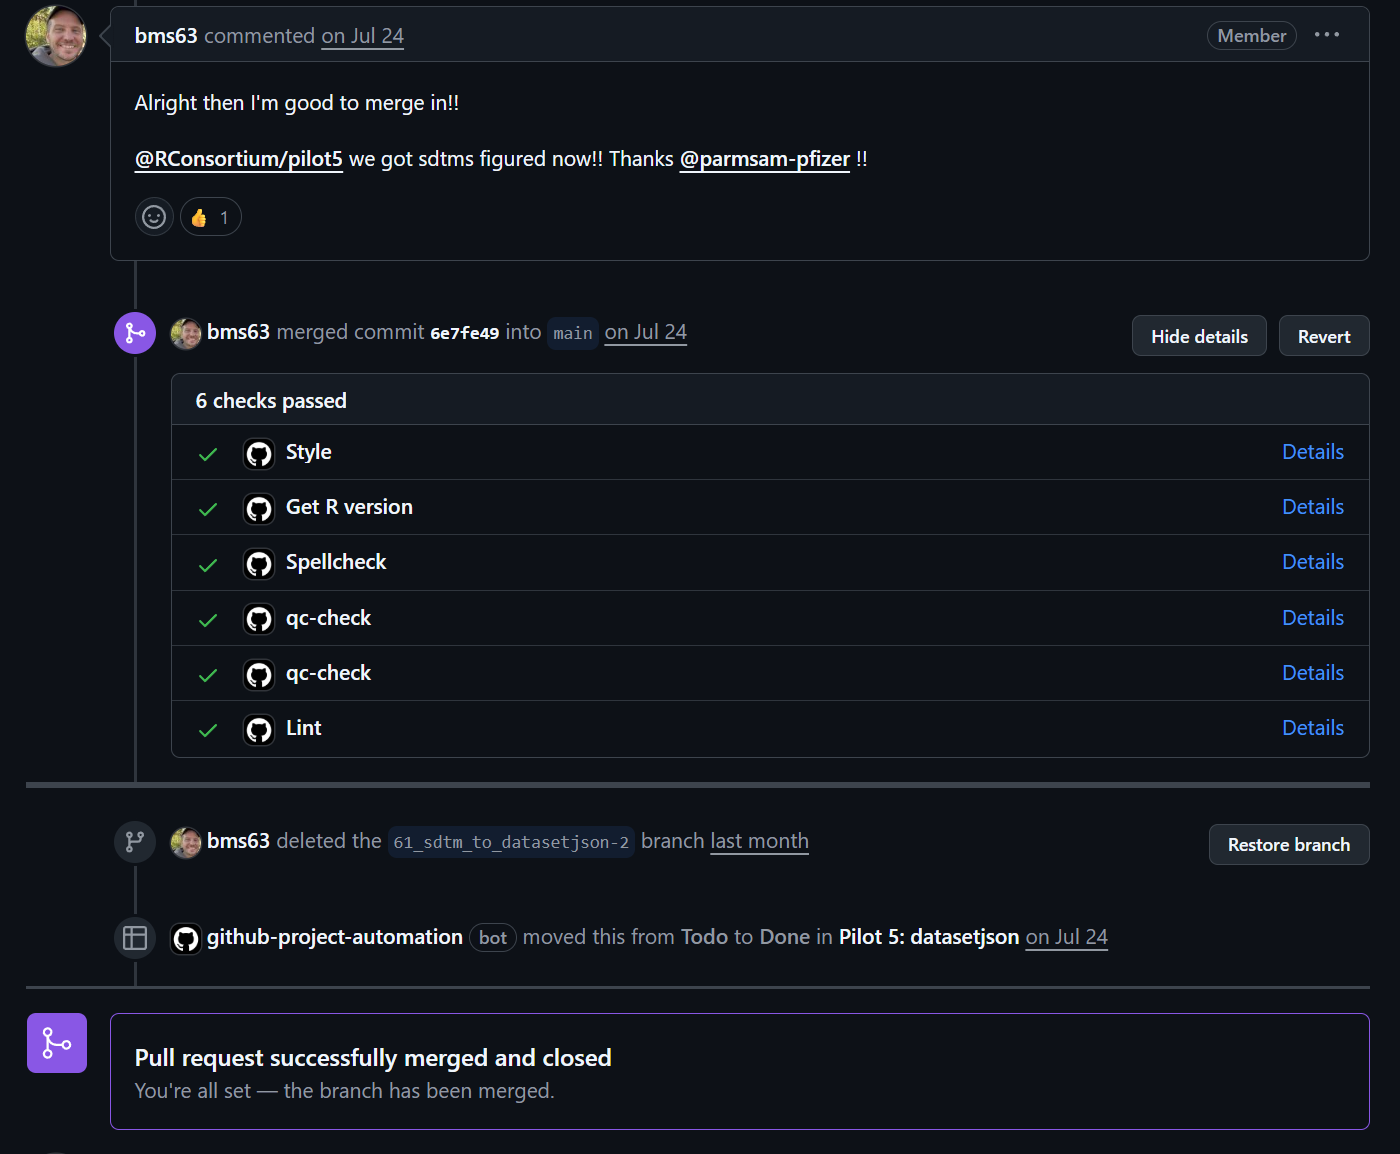Click the GitHub icon beside Style check
This screenshot has height=1154, width=1400.
pyautogui.click(x=259, y=454)
